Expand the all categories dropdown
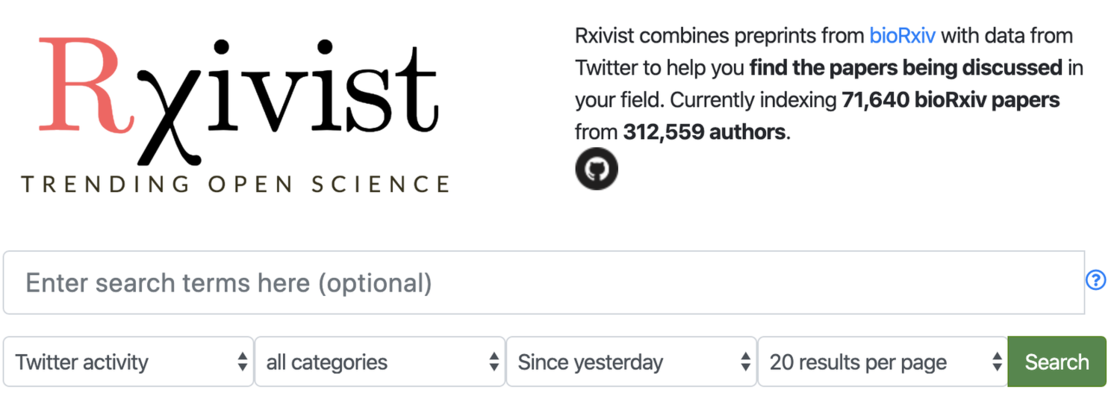This screenshot has width=1120, height=399. point(380,362)
